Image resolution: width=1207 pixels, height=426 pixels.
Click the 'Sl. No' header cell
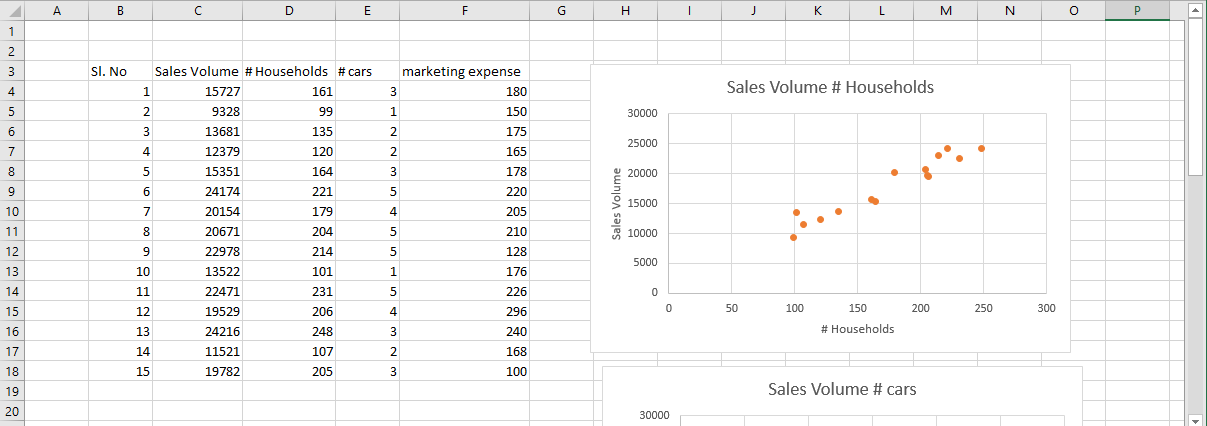[x=120, y=72]
